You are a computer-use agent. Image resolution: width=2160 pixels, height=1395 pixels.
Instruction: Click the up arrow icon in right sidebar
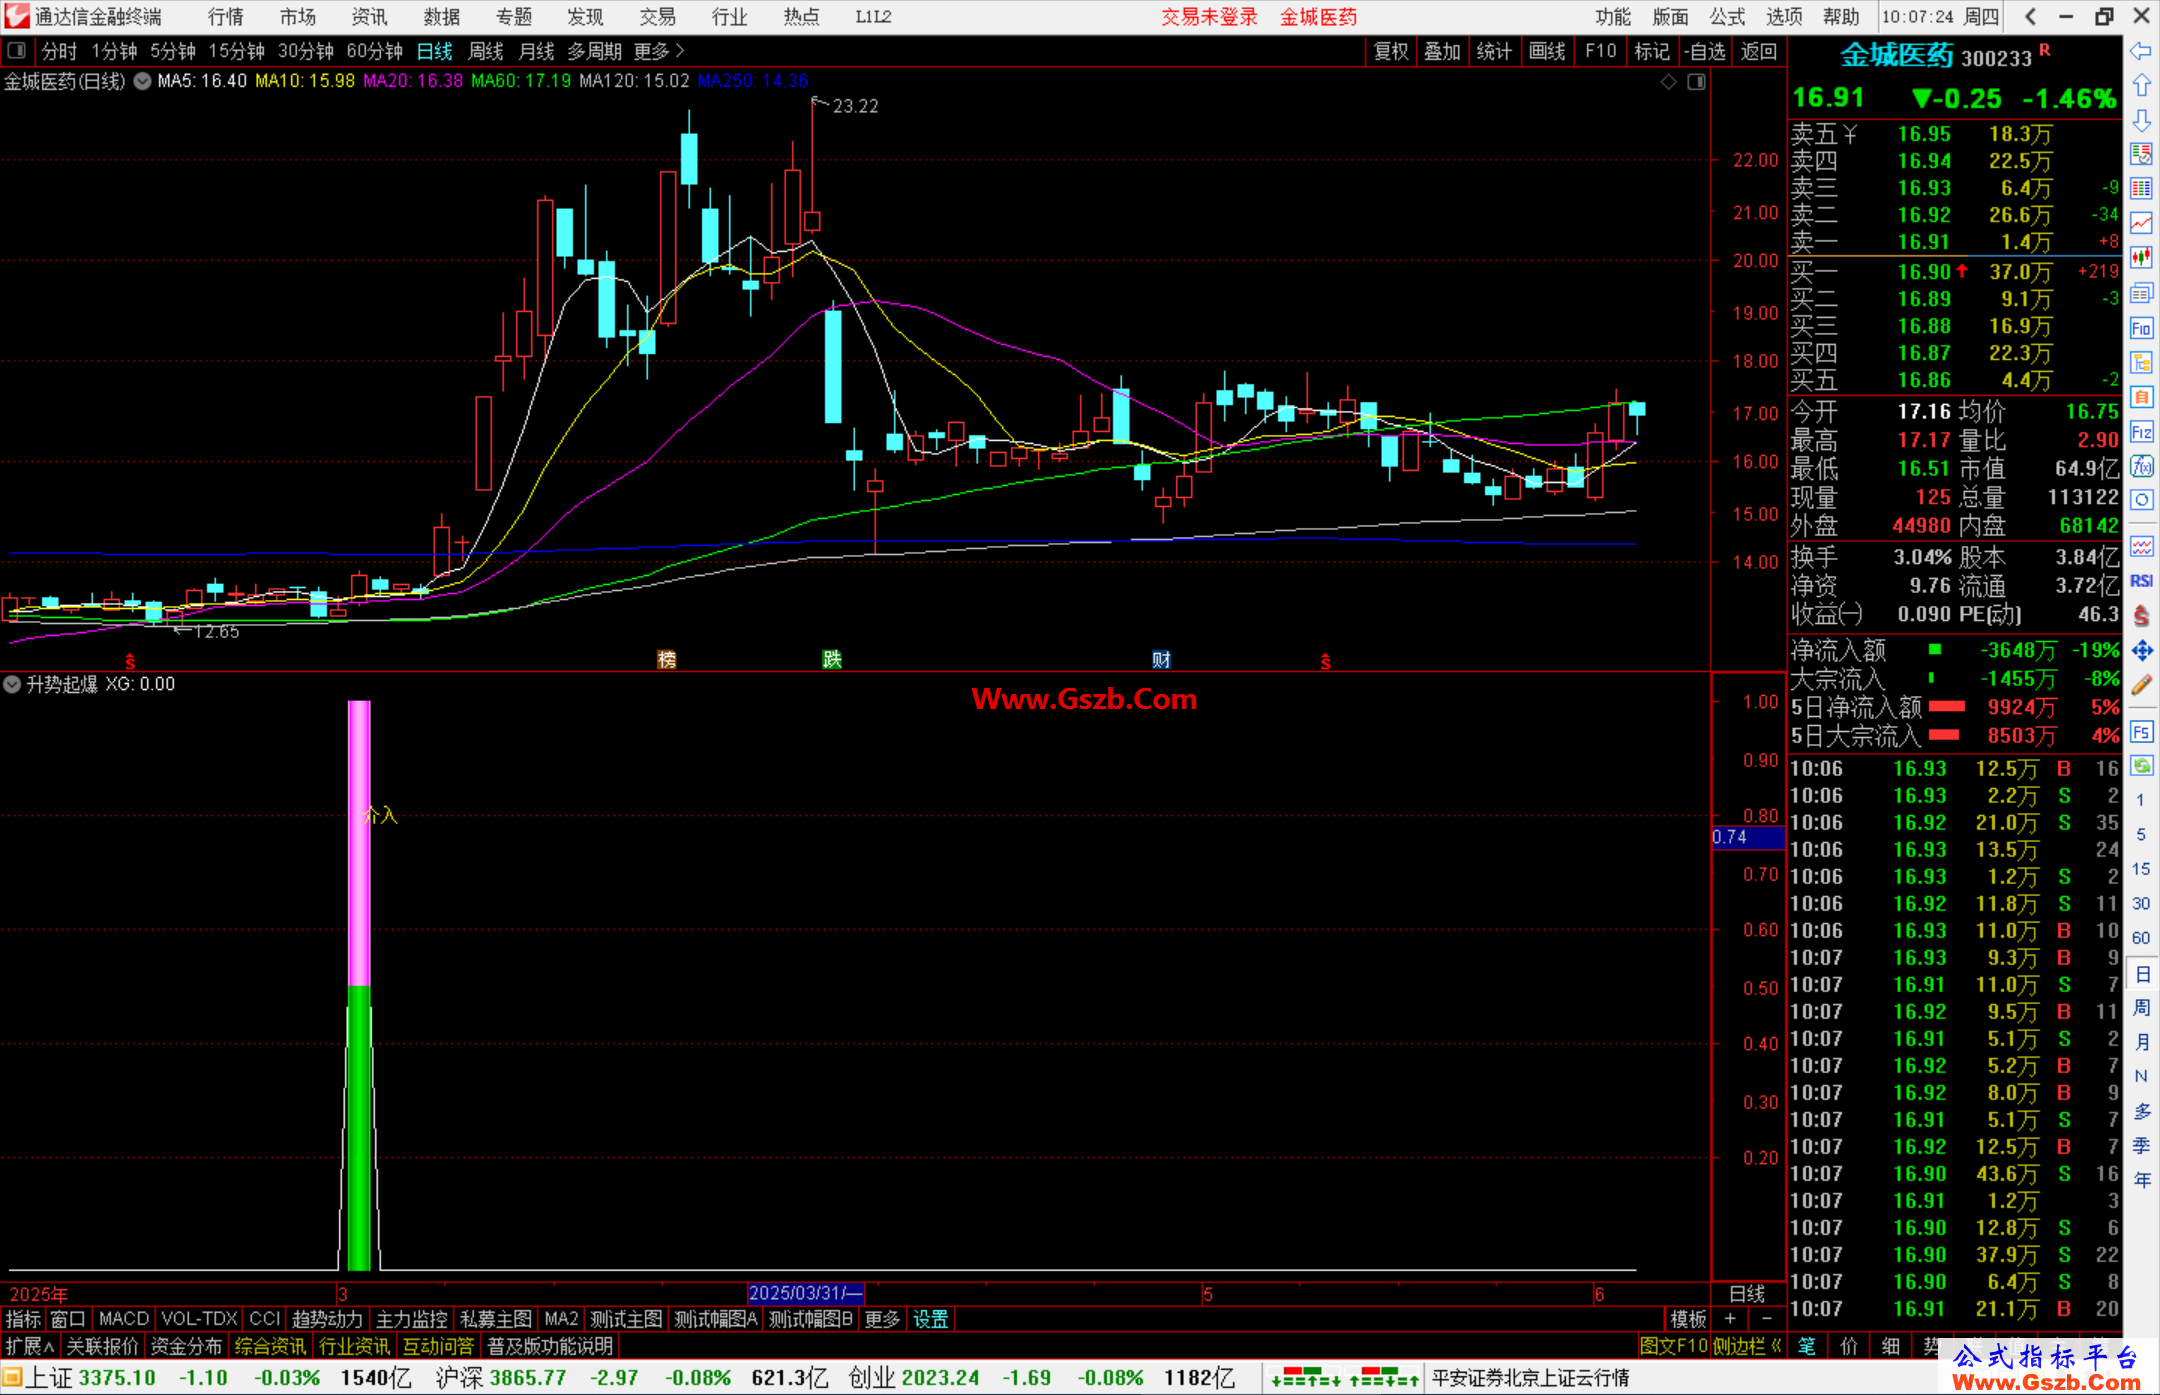pos(2141,86)
